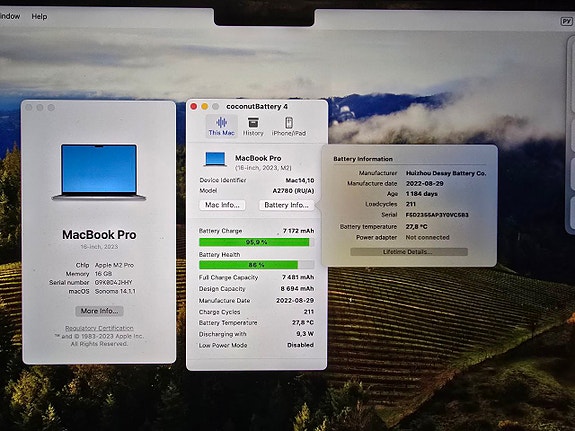Click the Serial number value in About window

click(114, 282)
